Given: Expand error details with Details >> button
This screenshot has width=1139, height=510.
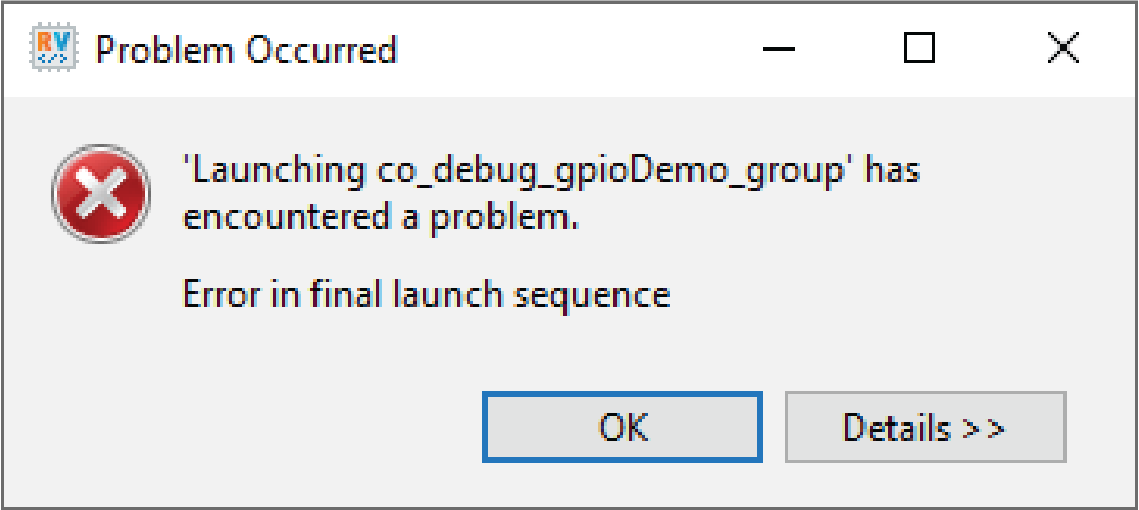Looking at the screenshot, I should 925,427.
